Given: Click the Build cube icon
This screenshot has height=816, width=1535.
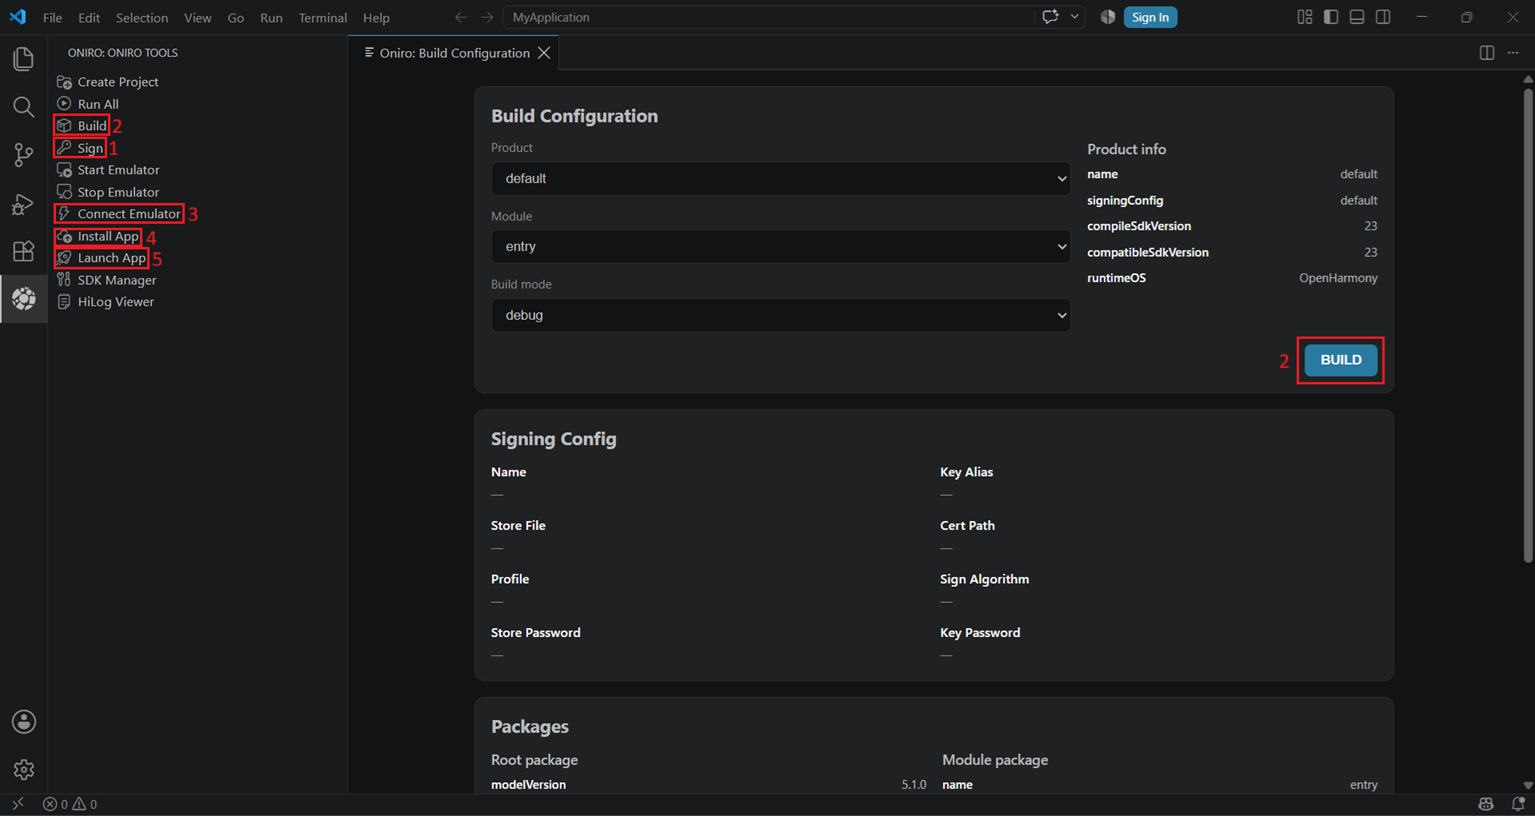Looking at the screenshot, I should (x=64, y=126).
